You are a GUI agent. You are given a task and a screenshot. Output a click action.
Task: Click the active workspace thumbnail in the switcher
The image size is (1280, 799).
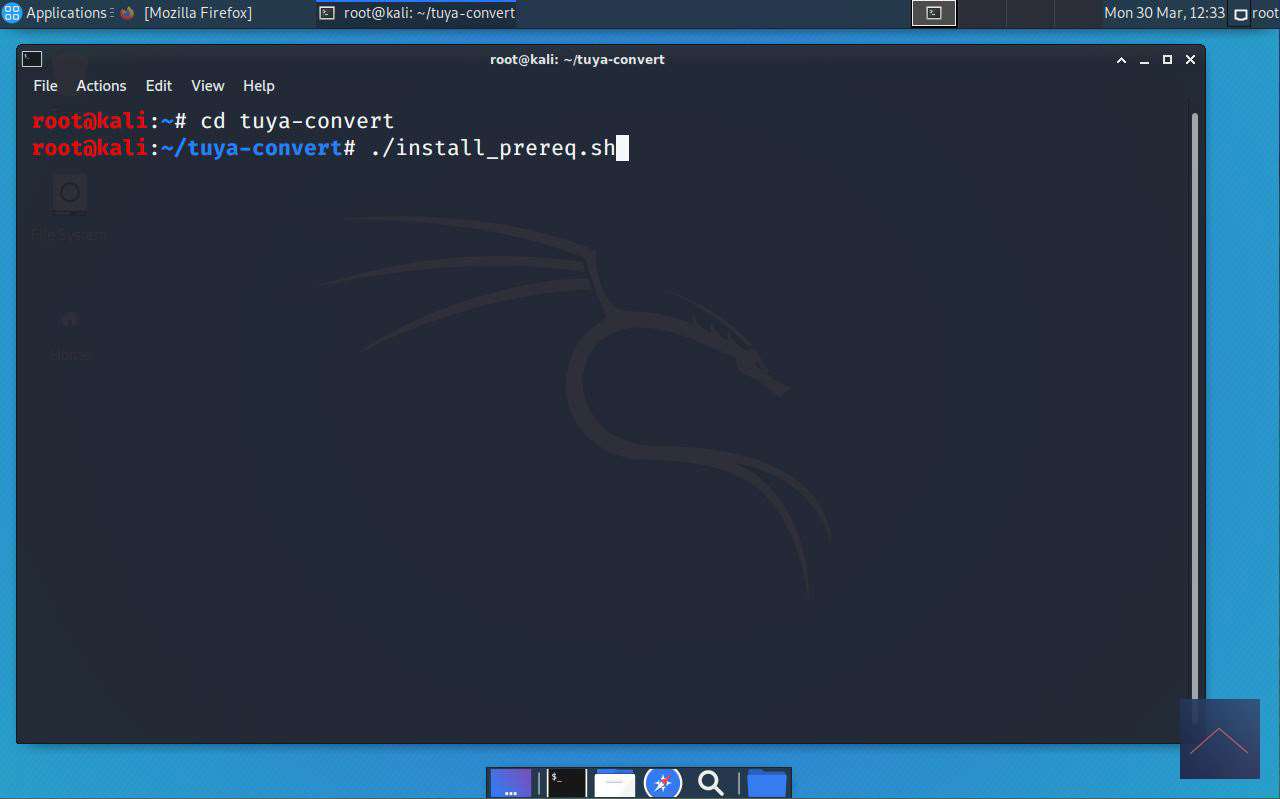tap(934, 13)
